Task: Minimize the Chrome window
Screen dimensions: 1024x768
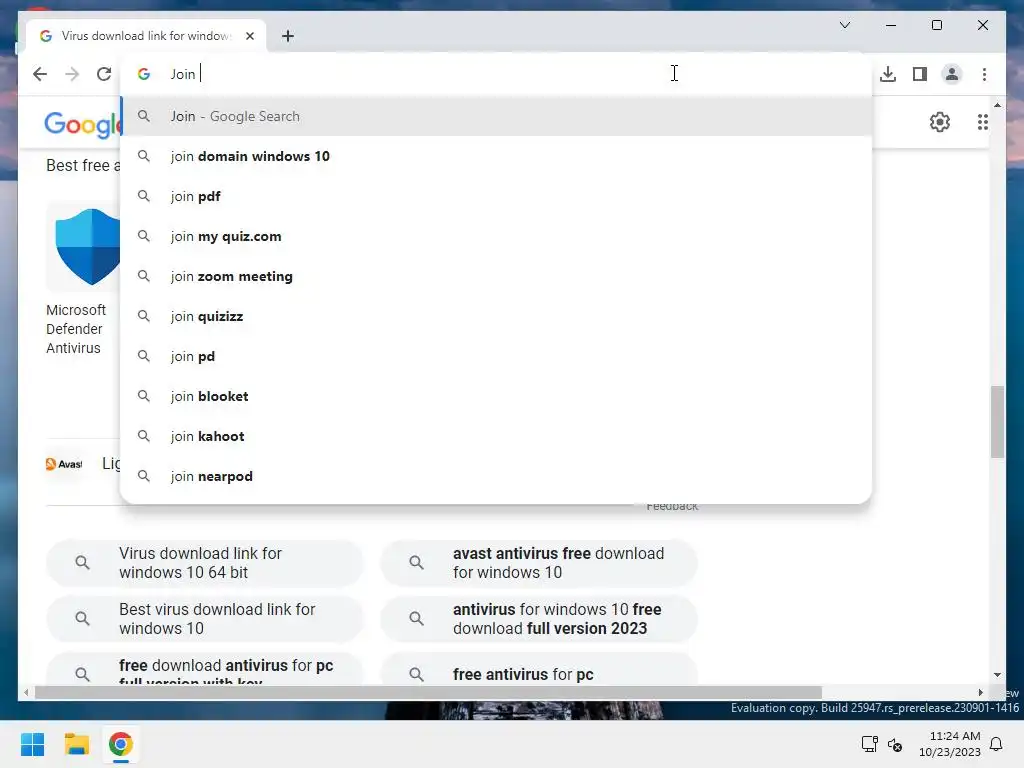Action: tap(891, 25)
